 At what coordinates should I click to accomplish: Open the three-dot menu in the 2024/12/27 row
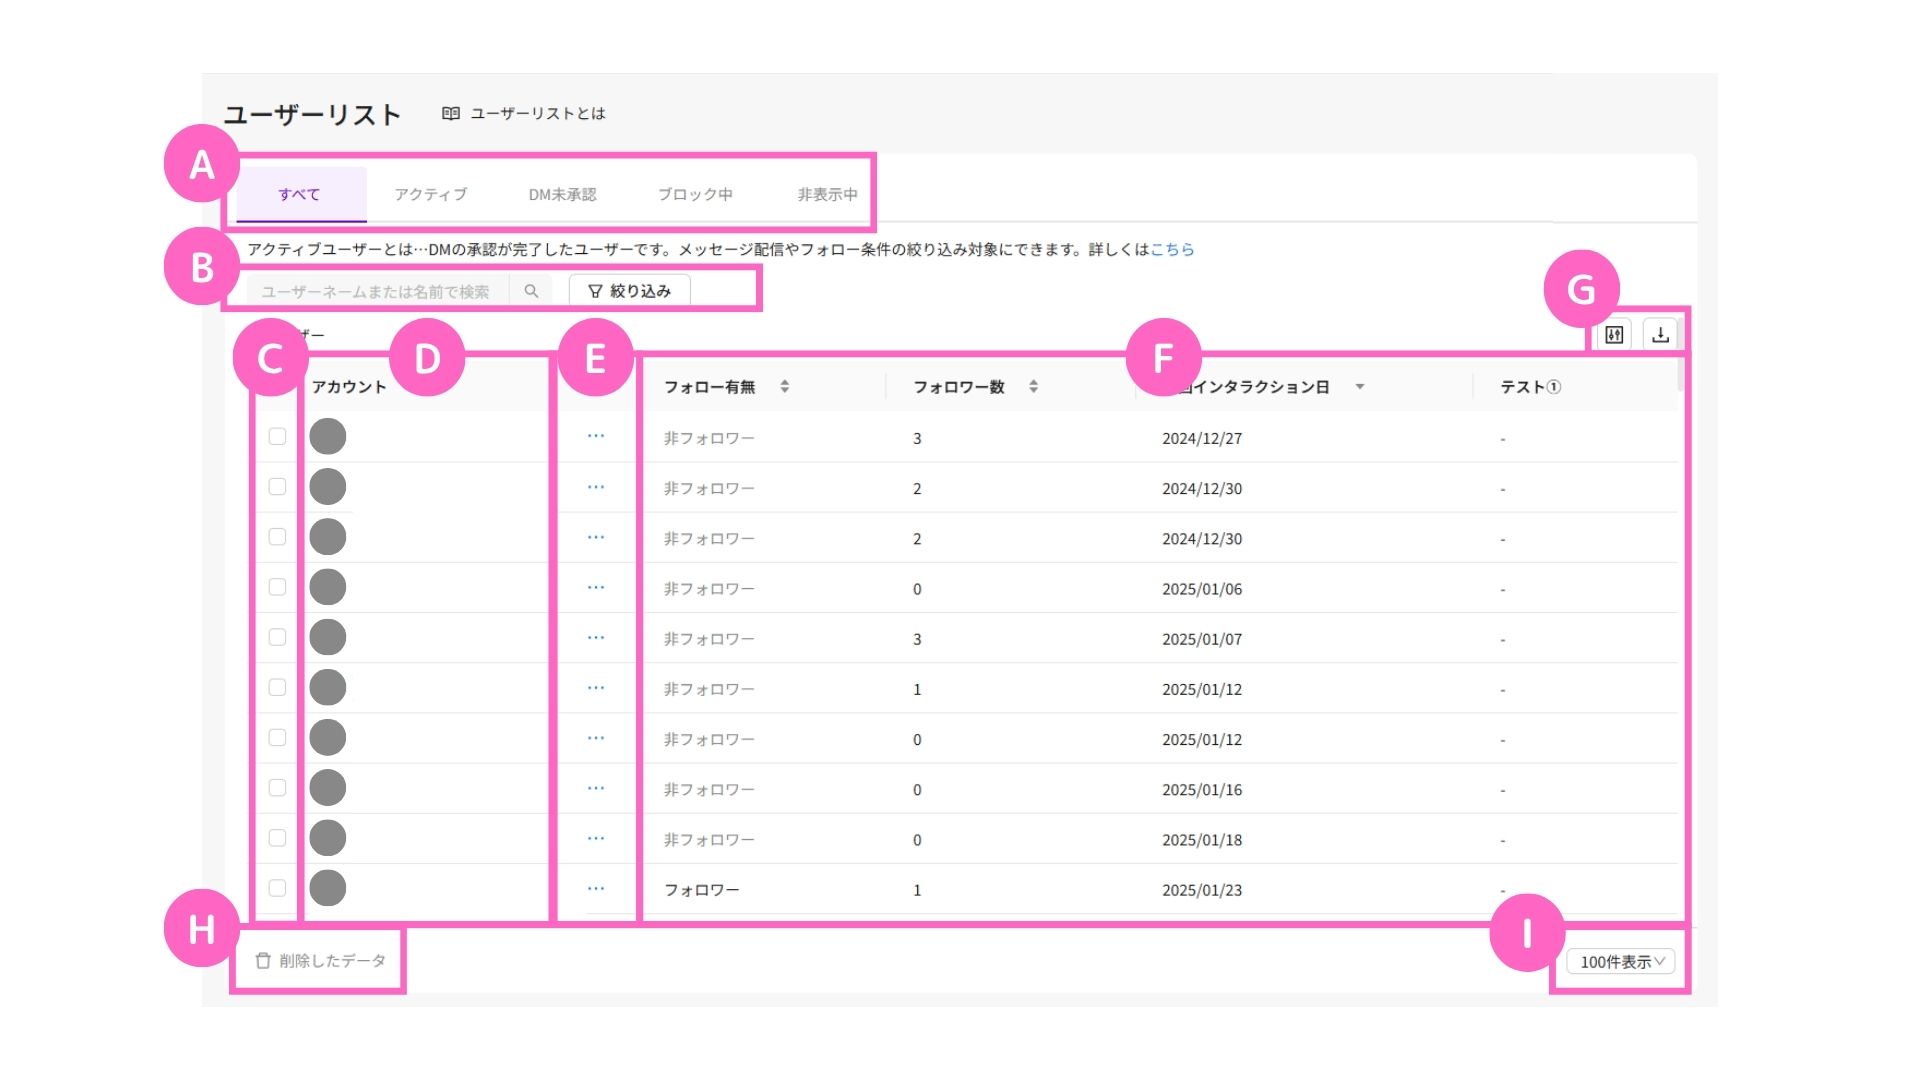tap(596, 436)
